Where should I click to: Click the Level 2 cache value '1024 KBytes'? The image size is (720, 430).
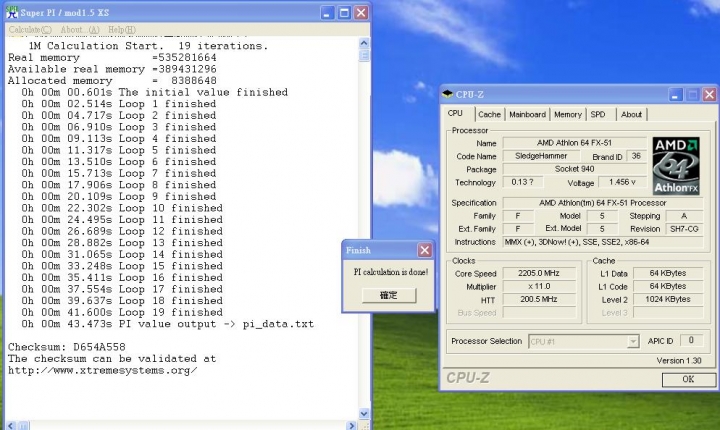click(x=668, y=299)
